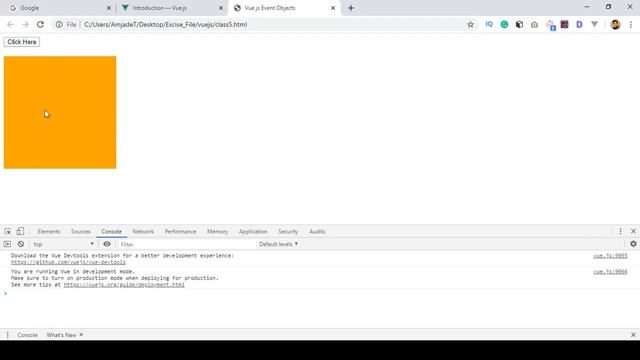Open the IQ browser extension
This screenshot has width=640, height=360.
point(489,24)
